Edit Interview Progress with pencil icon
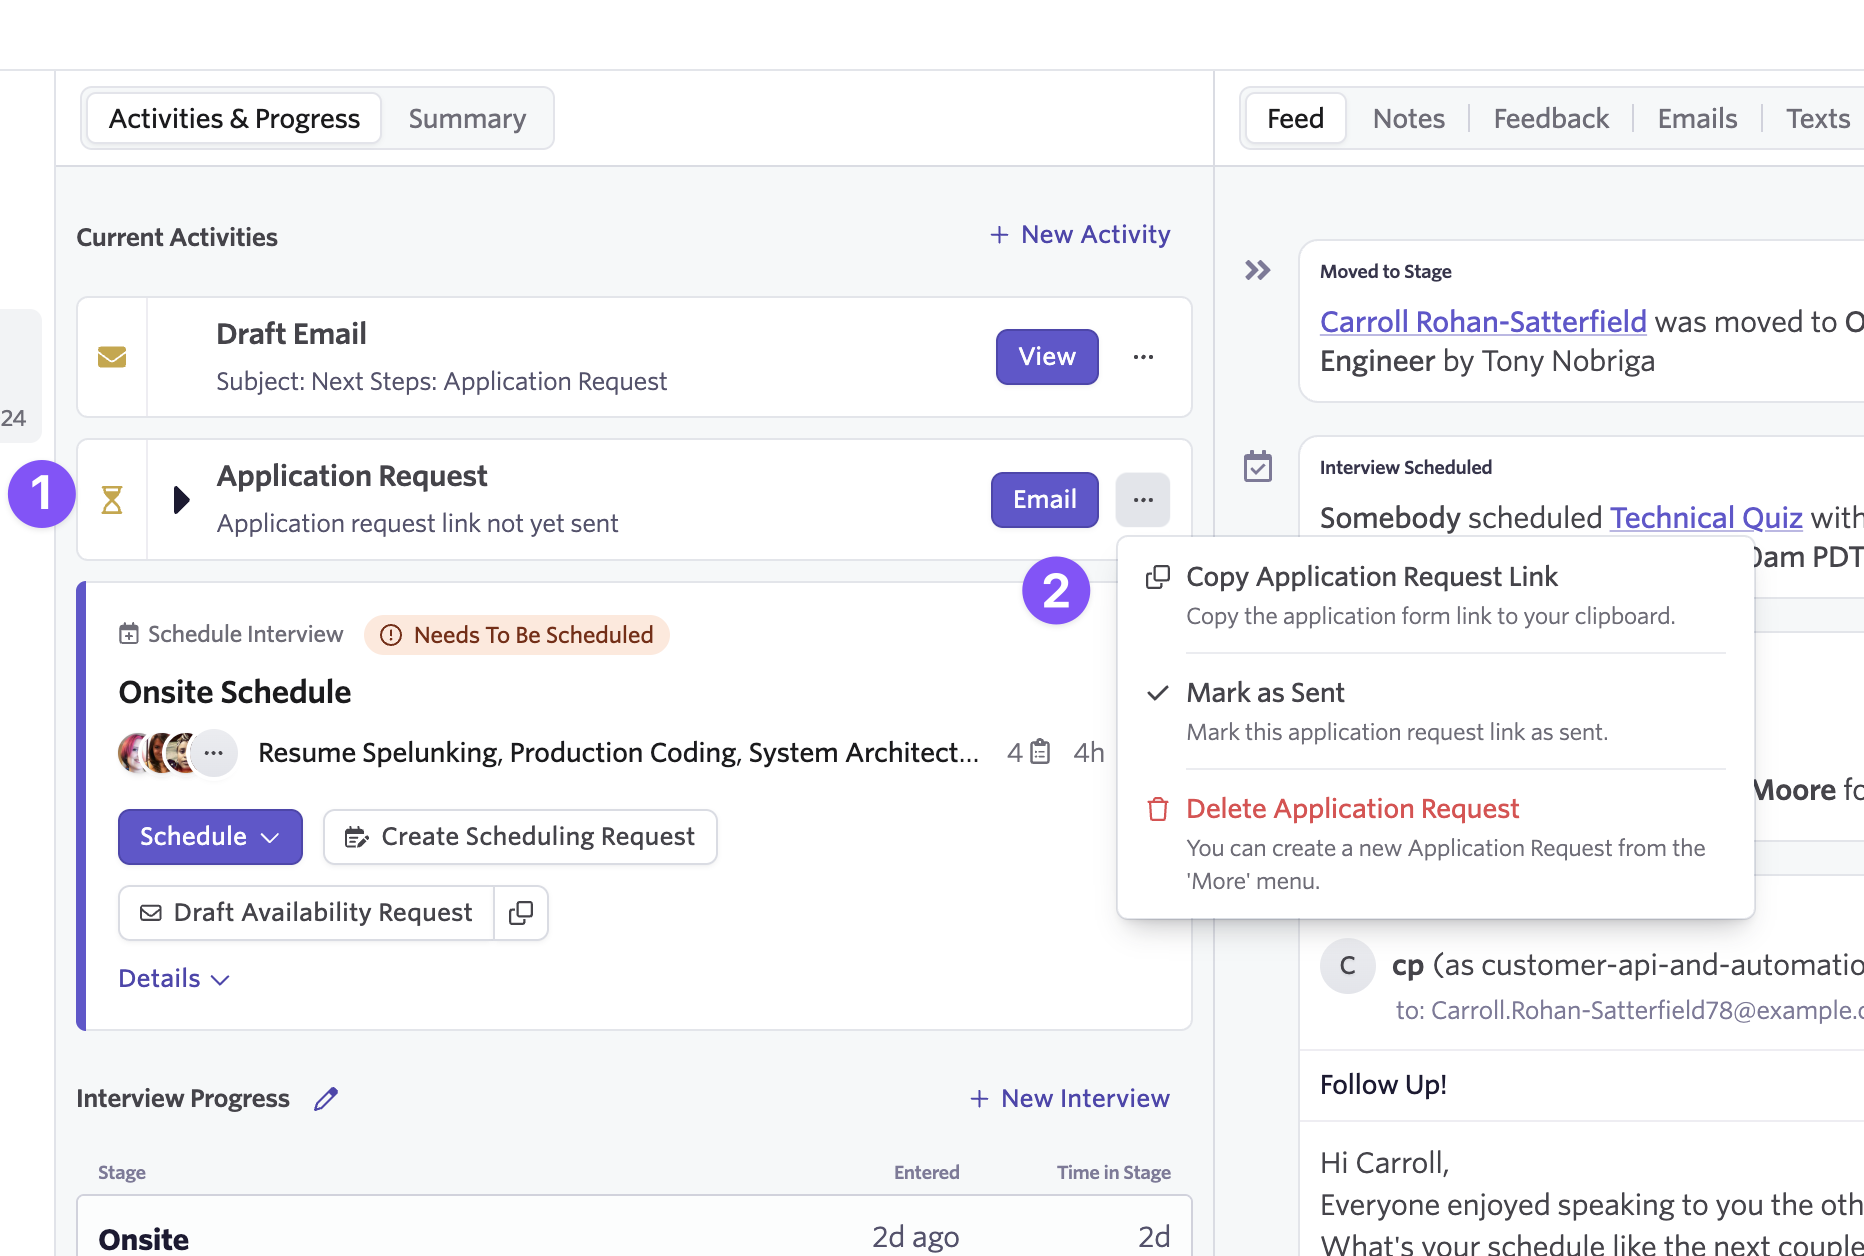The image size is (1864, 1256). pyautogui.click(x=326, y=1098)
